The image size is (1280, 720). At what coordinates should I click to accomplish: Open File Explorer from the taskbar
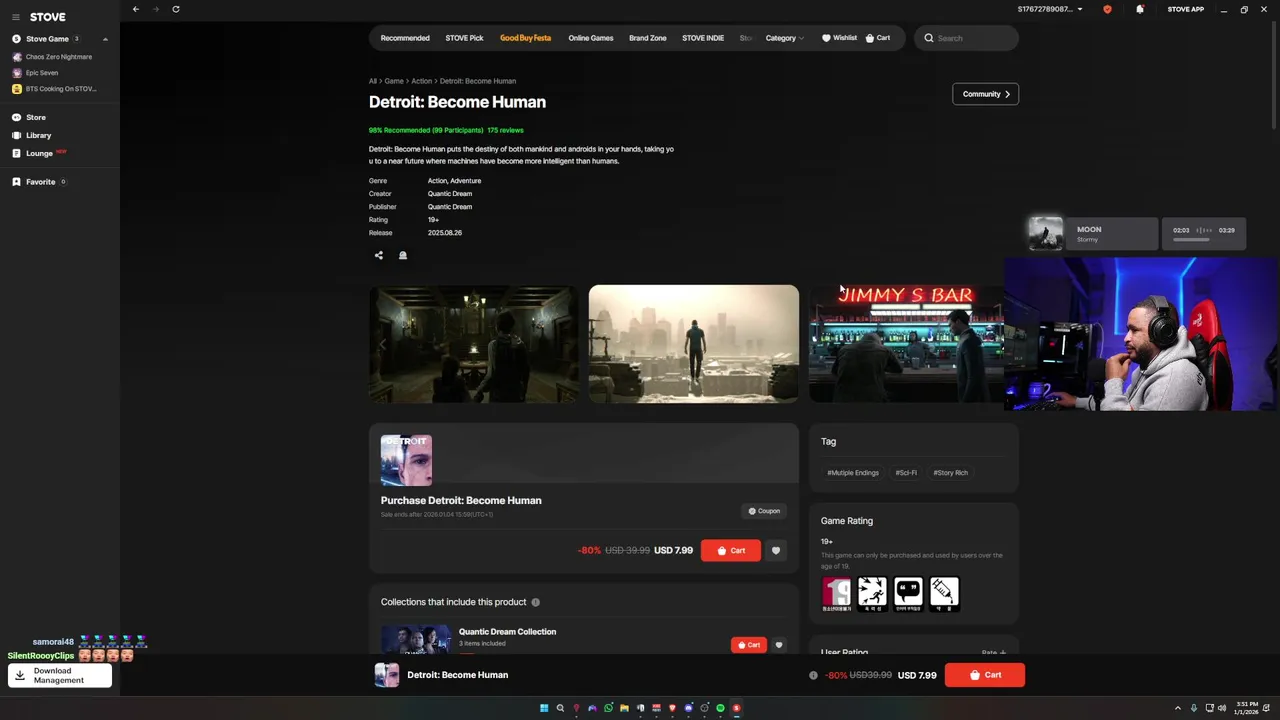(624, 708)
